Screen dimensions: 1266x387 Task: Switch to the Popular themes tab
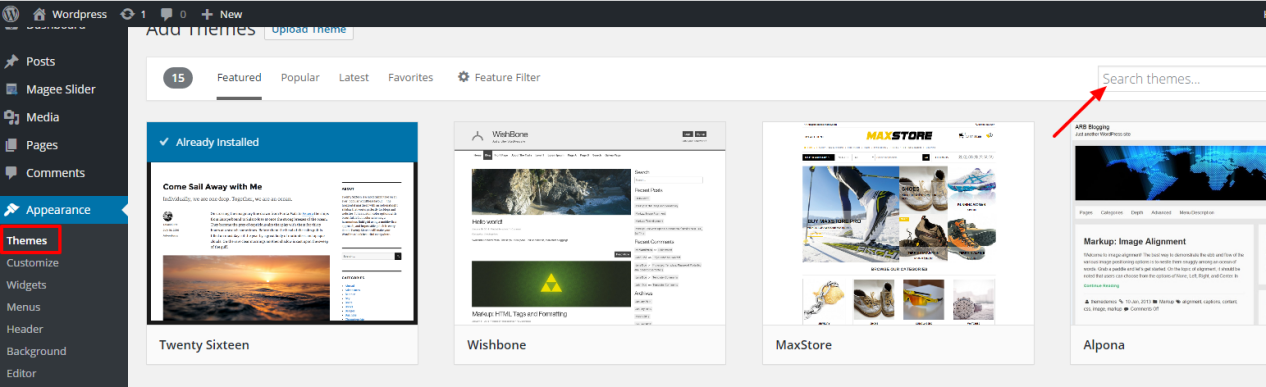pyautogui.click(x=300, y=77)
